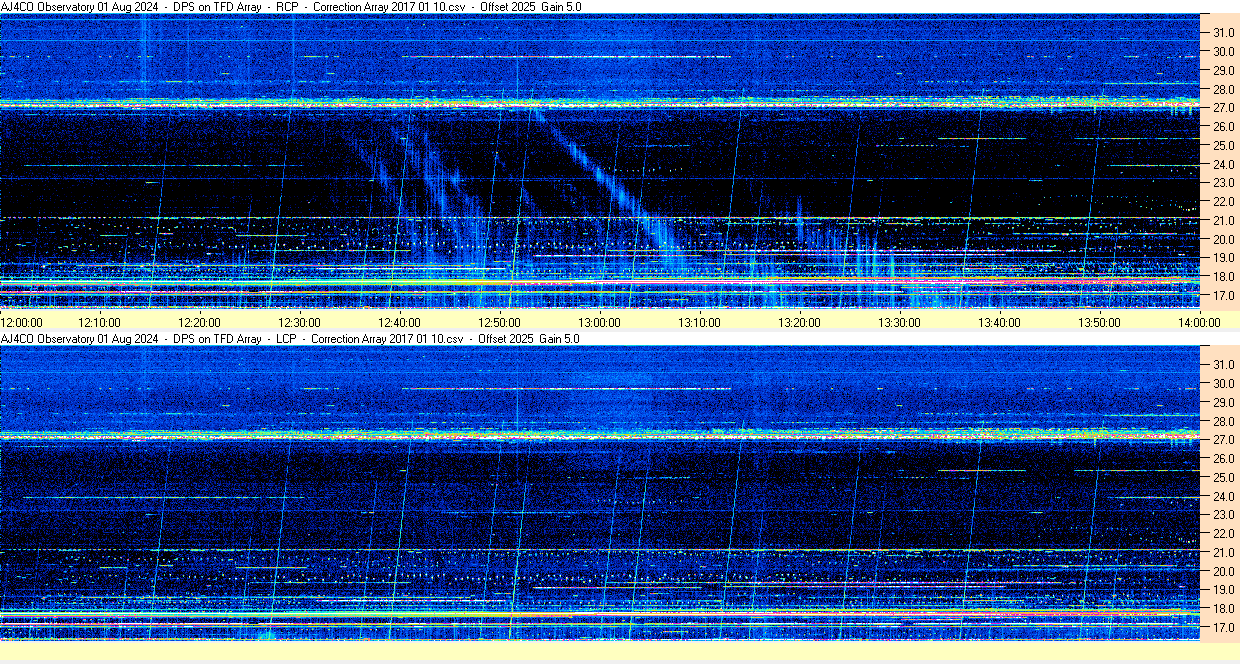Click the 24.0 frequency label in LCP panel
Screen dimensions: 1240x664
[x=1224, y=496]
